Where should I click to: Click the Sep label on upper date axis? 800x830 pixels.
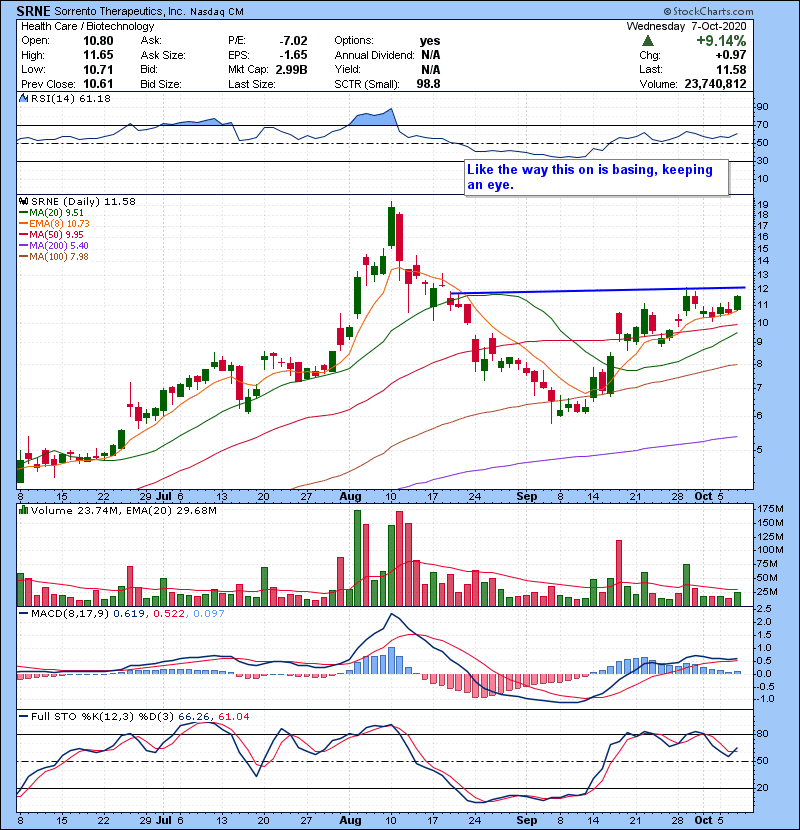tap(526, 497)
